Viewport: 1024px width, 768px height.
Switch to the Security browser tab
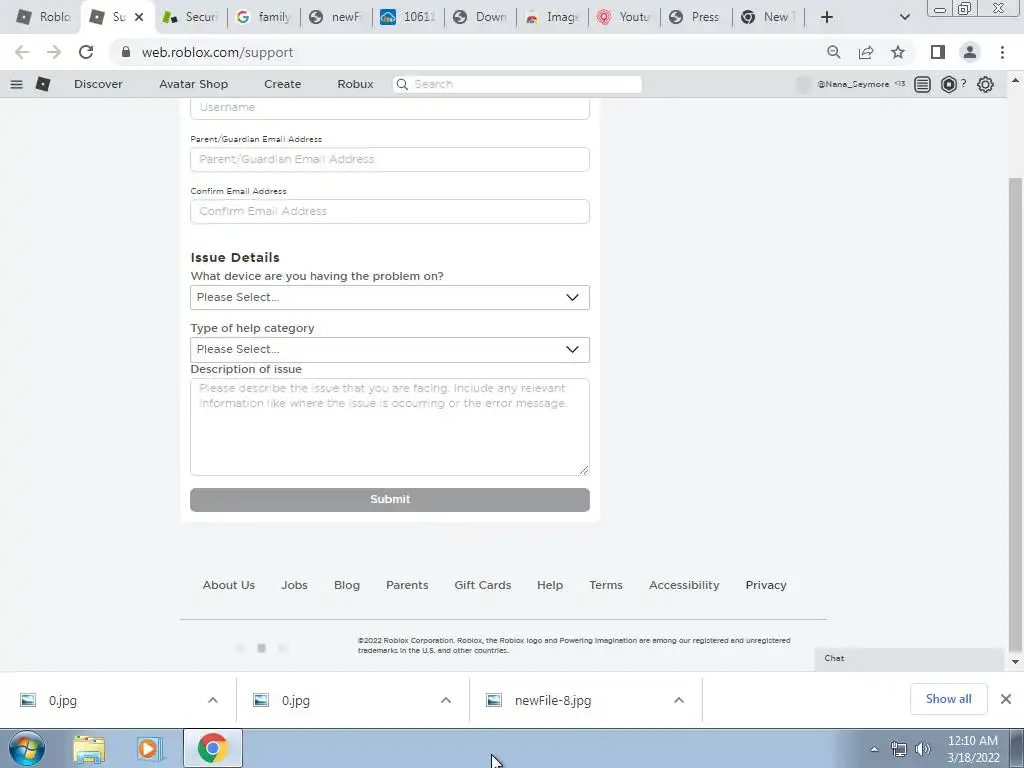click(x=191, y=17)
